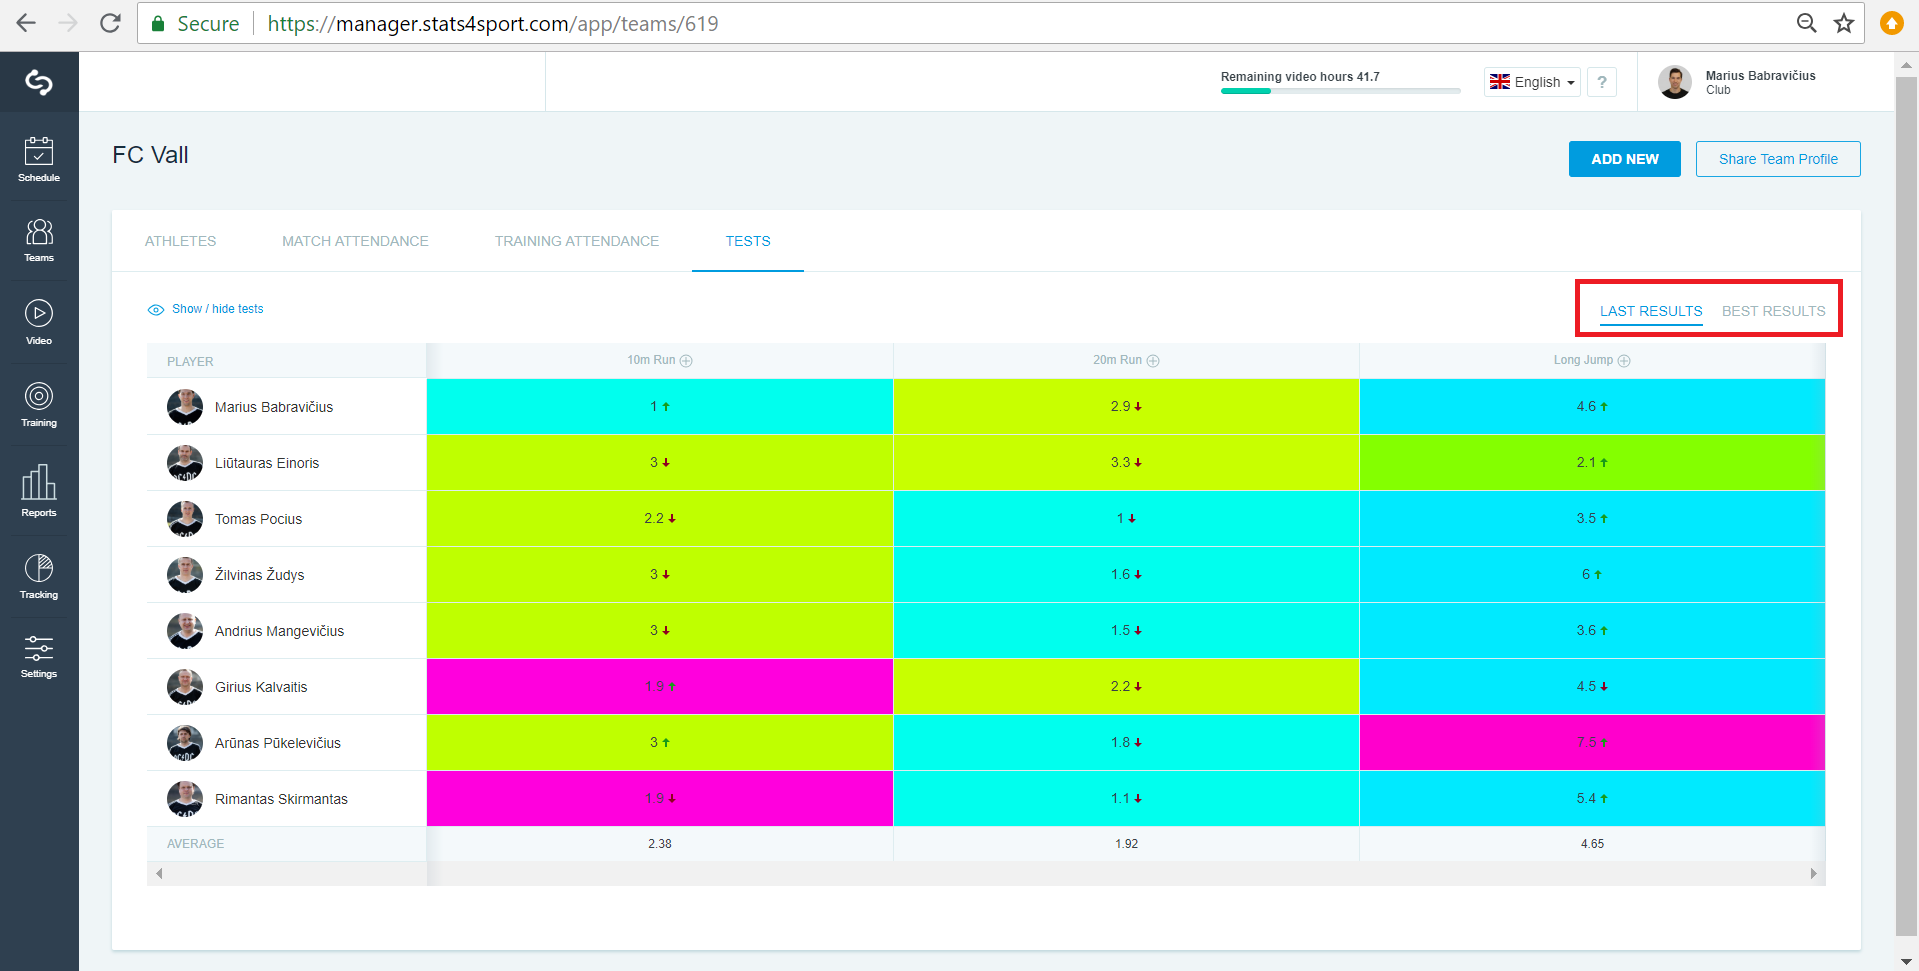
Task: Click the 10m Run column header
Action: (x=660, y=361)
